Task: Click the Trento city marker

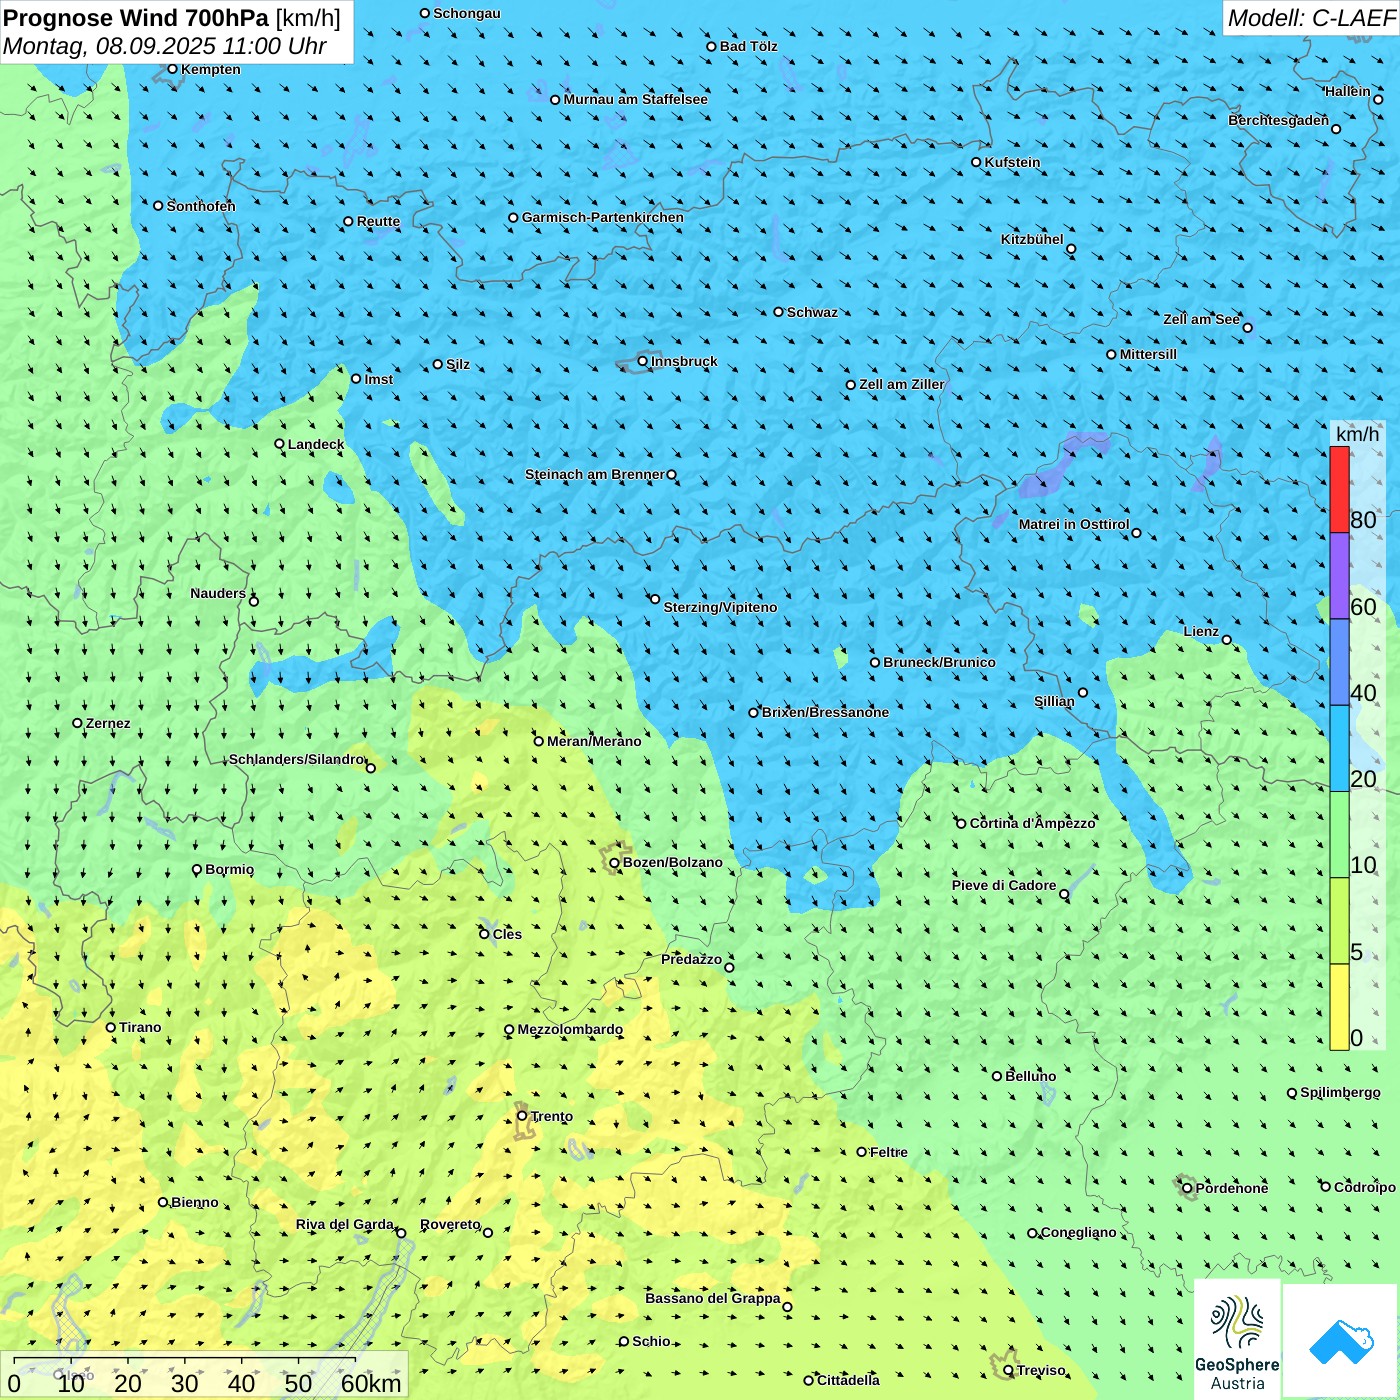Action: tap(522, 1116)
